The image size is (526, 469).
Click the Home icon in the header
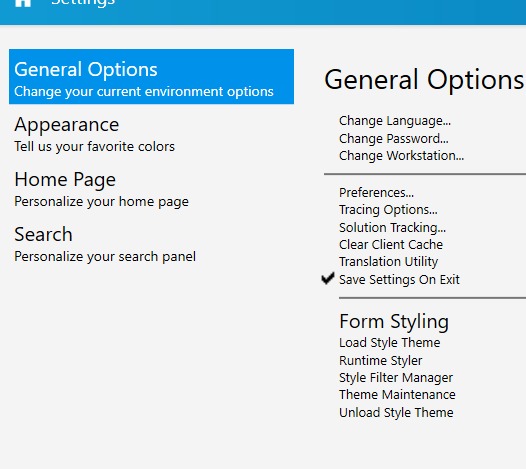coord(23,3)
